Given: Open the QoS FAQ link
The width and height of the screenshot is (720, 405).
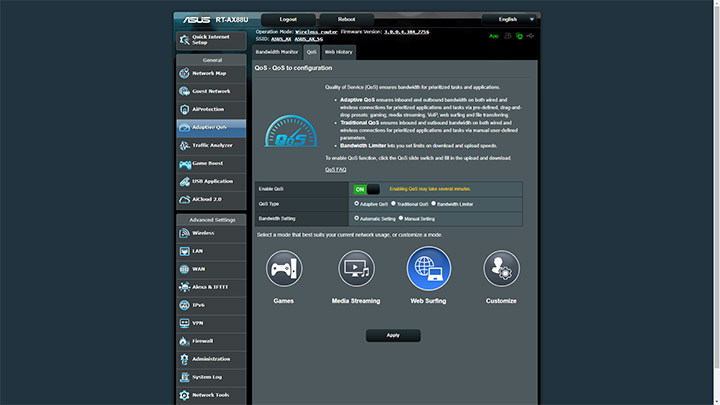Looking at the screenshot, I should (x=336, y=169).
